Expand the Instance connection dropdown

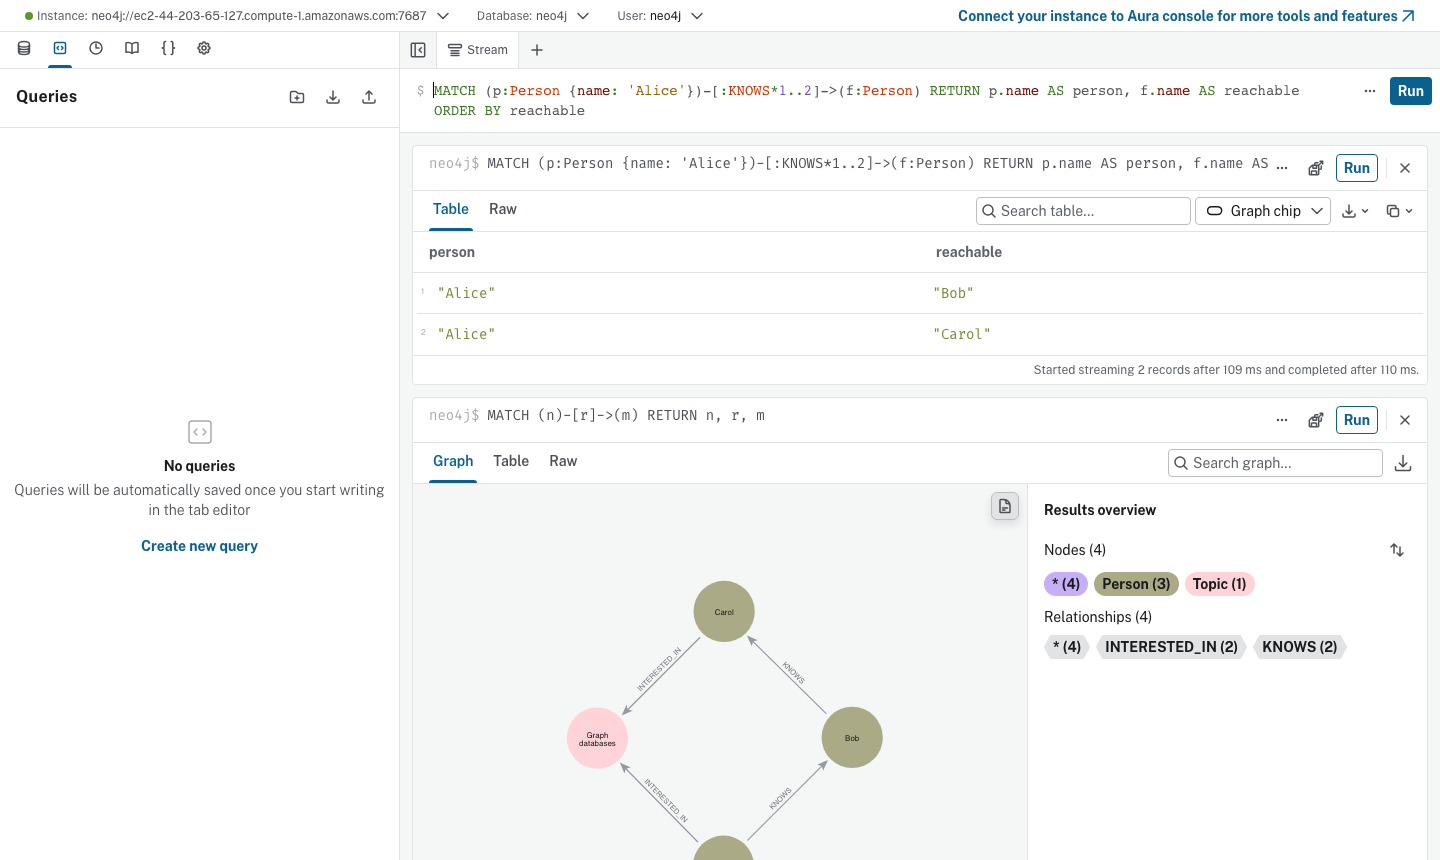click(443, 16)
